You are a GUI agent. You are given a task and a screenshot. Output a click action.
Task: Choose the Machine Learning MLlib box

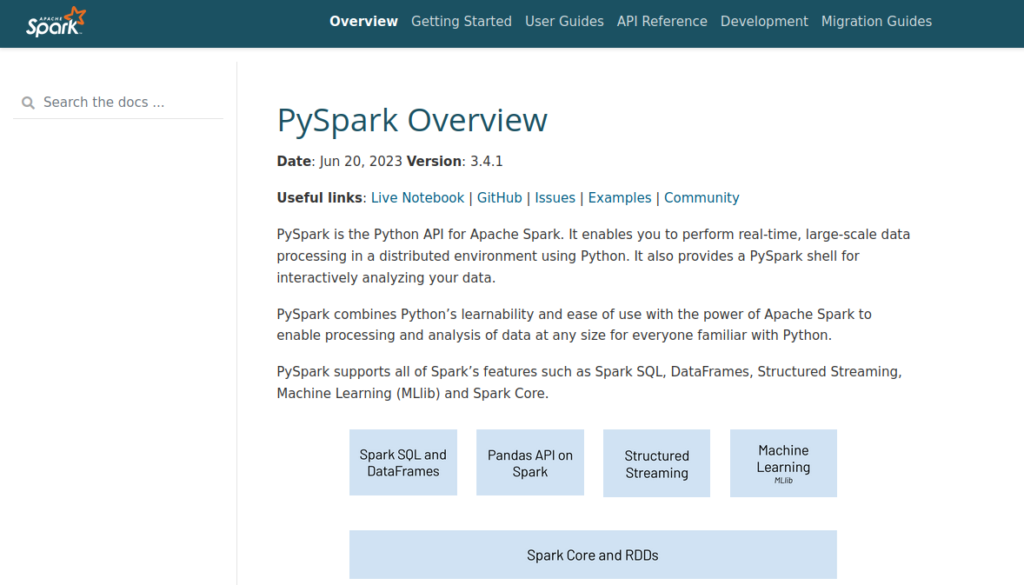point(783,463)
